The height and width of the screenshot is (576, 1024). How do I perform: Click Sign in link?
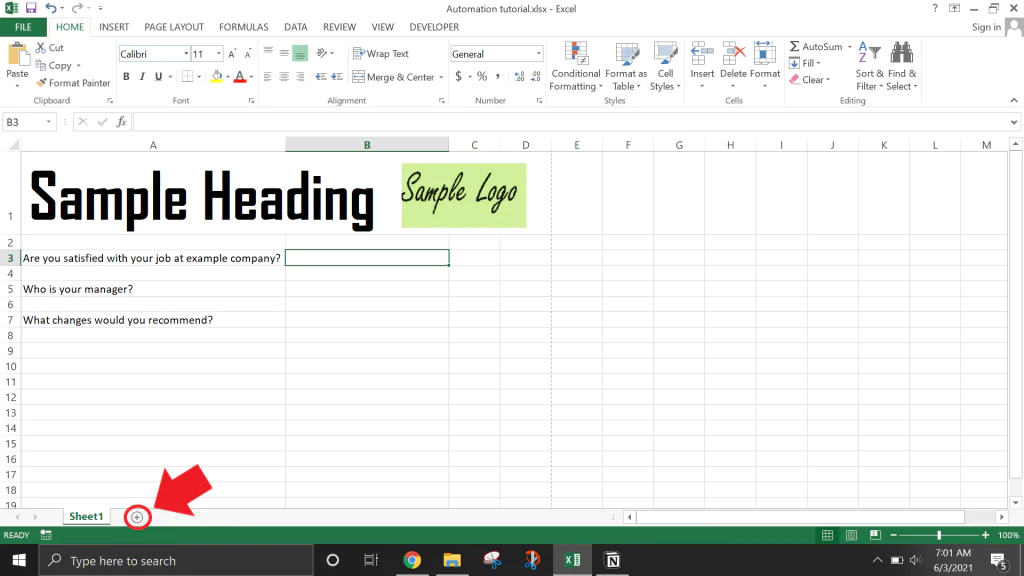click(x=986, y=27)
